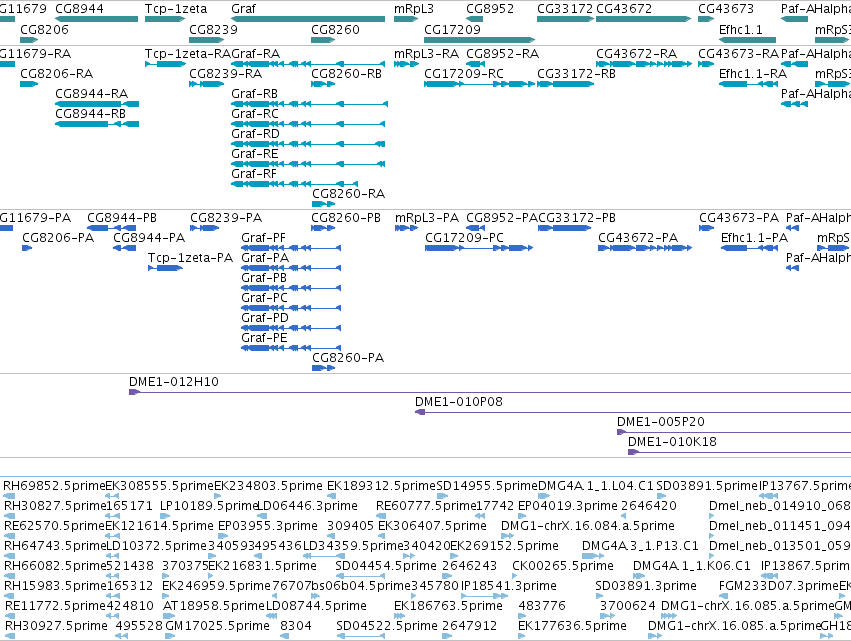
Task: Click the CG17209-PC protein label
Action: tap(465, 238)
